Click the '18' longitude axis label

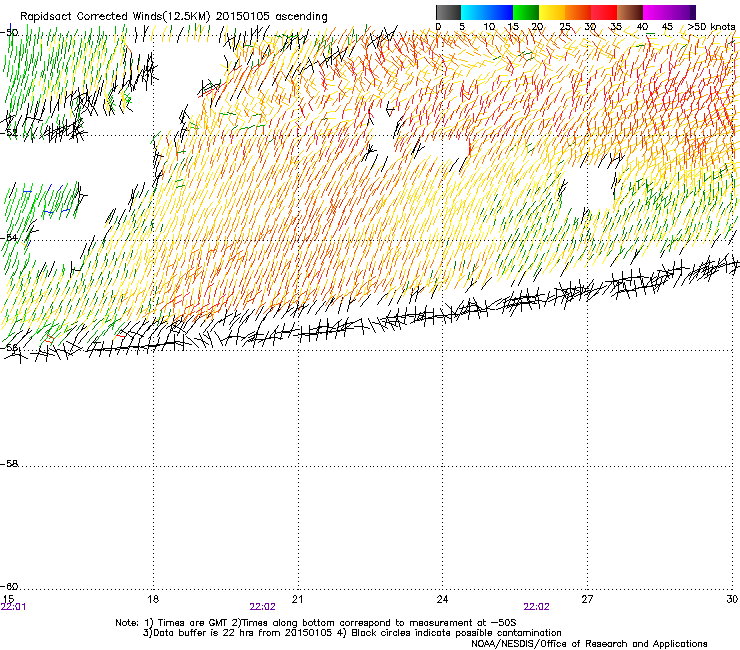pyautogui.click(x=153, y=599)
